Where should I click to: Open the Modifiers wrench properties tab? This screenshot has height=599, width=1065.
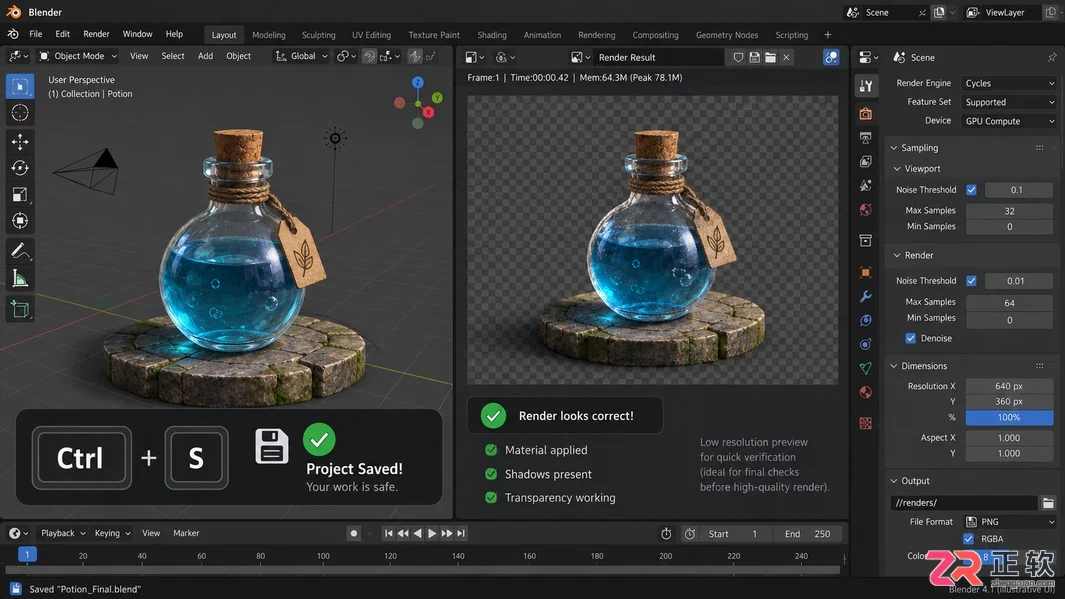(865, 297)
